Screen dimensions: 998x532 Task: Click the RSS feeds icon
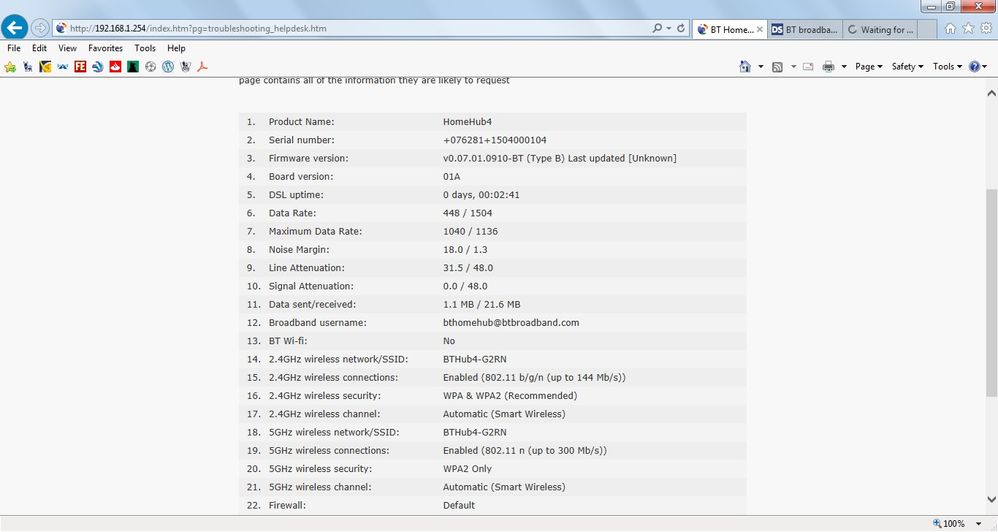pyautogui.click(x=777, y=67)
